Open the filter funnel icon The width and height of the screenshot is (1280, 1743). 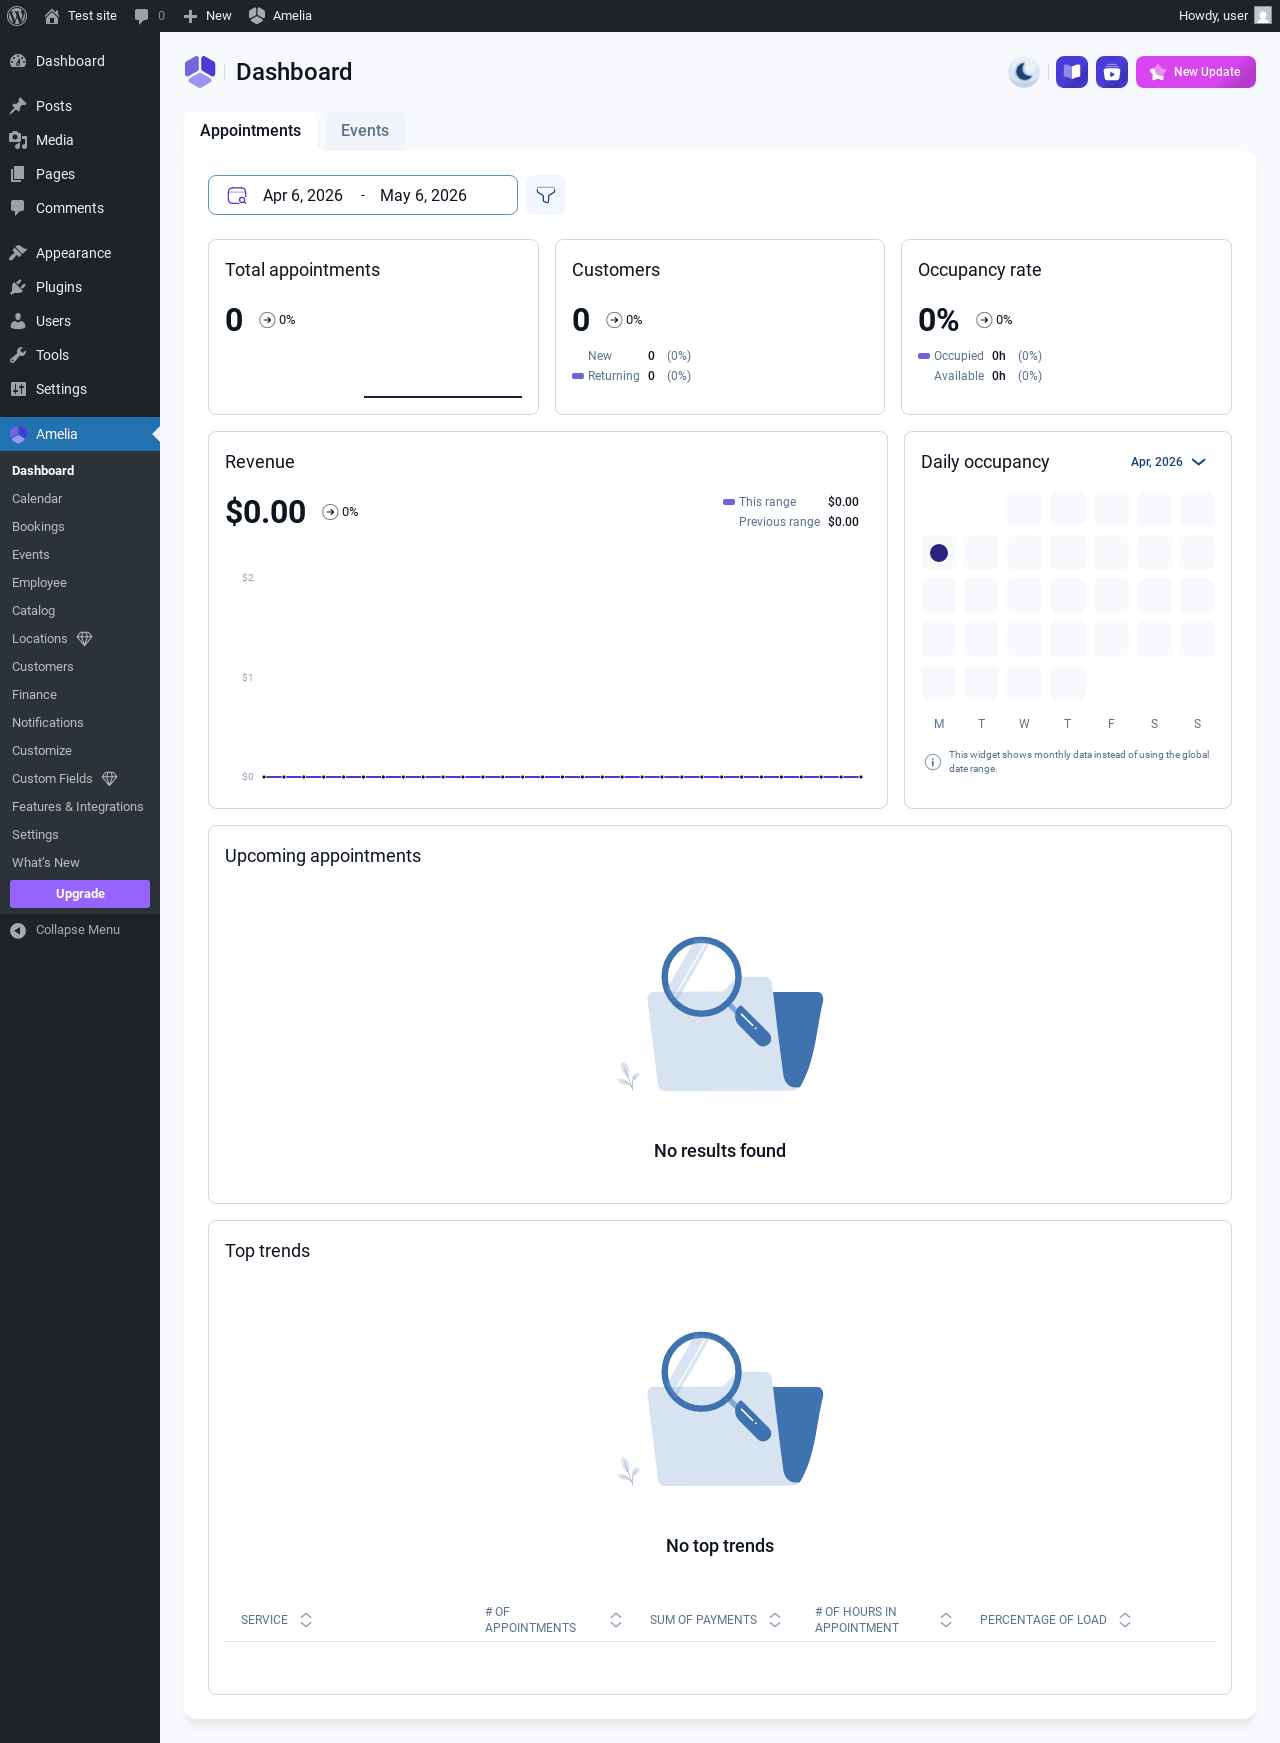tap(546, 195)
